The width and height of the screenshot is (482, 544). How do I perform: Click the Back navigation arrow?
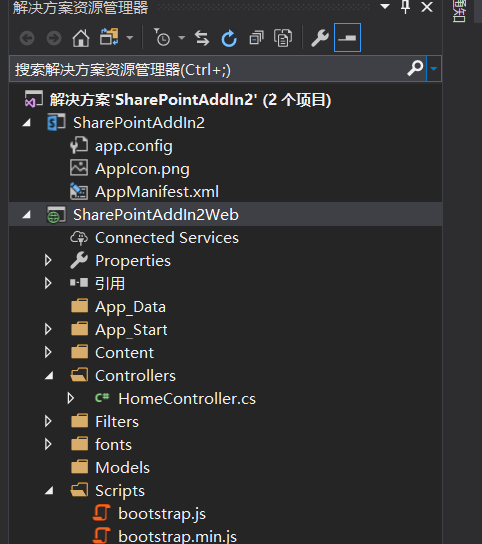pyautogui.click(x=27, y=38)
